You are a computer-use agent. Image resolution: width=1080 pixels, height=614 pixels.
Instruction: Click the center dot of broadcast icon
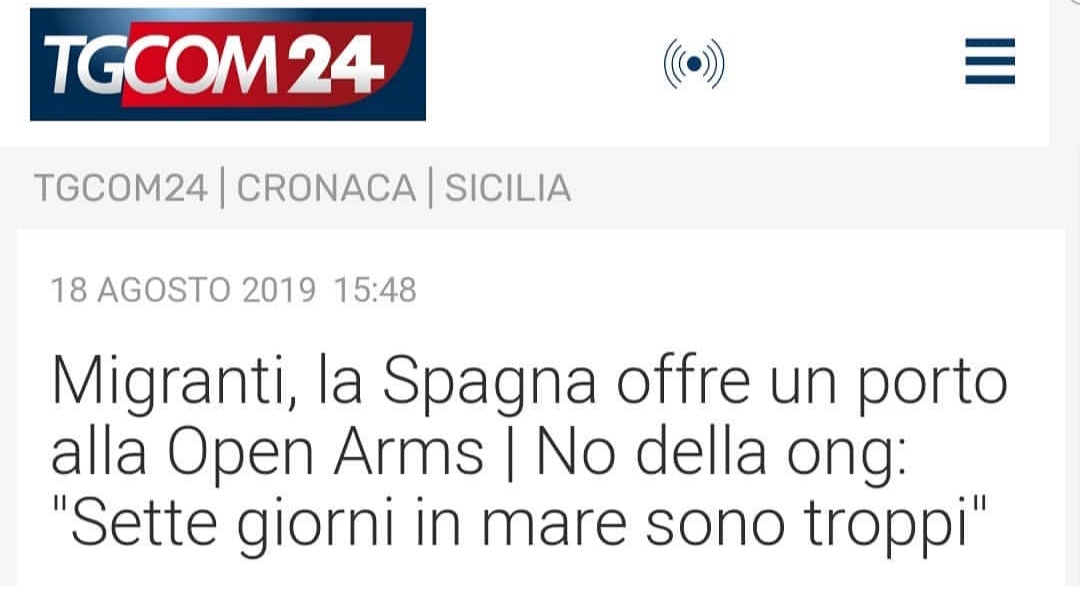(694, 63)
